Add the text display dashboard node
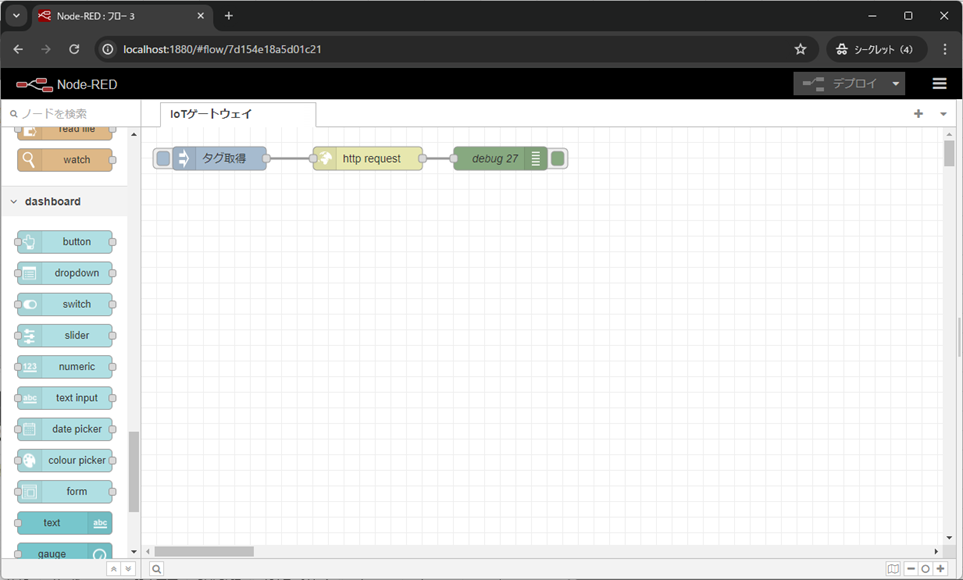Image resolution: width=963 pixels, height=580 pixels. (65, 523)
